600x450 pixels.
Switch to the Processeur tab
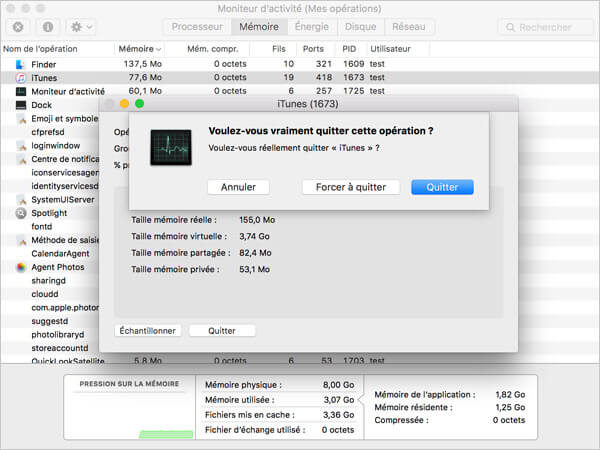tap(197, 27)
